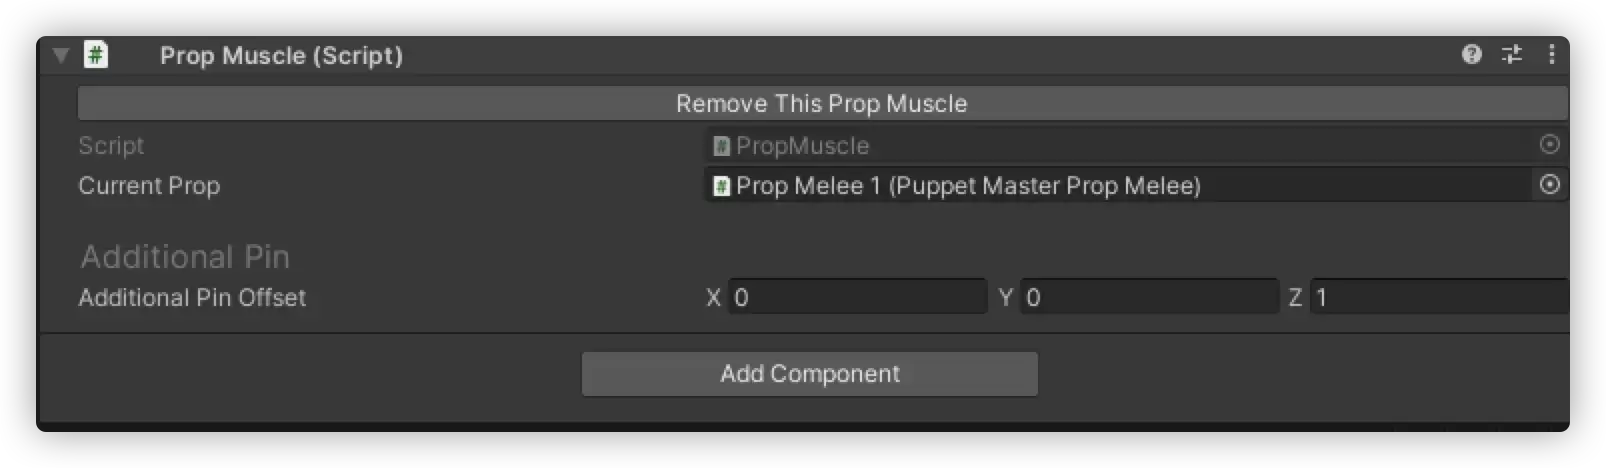
Task: Click the C# script icon in component header
Action: 95,54
